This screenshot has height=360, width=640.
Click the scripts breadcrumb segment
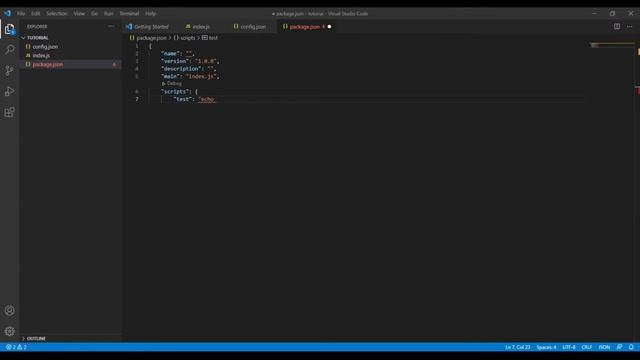pos(188,38)
